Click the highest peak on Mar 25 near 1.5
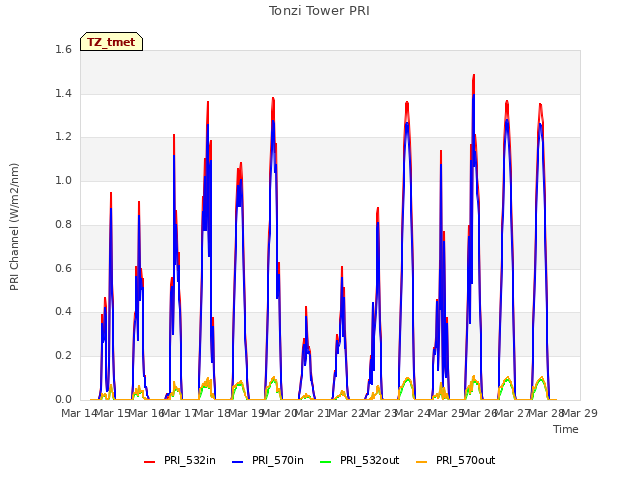 pos(473,76)
